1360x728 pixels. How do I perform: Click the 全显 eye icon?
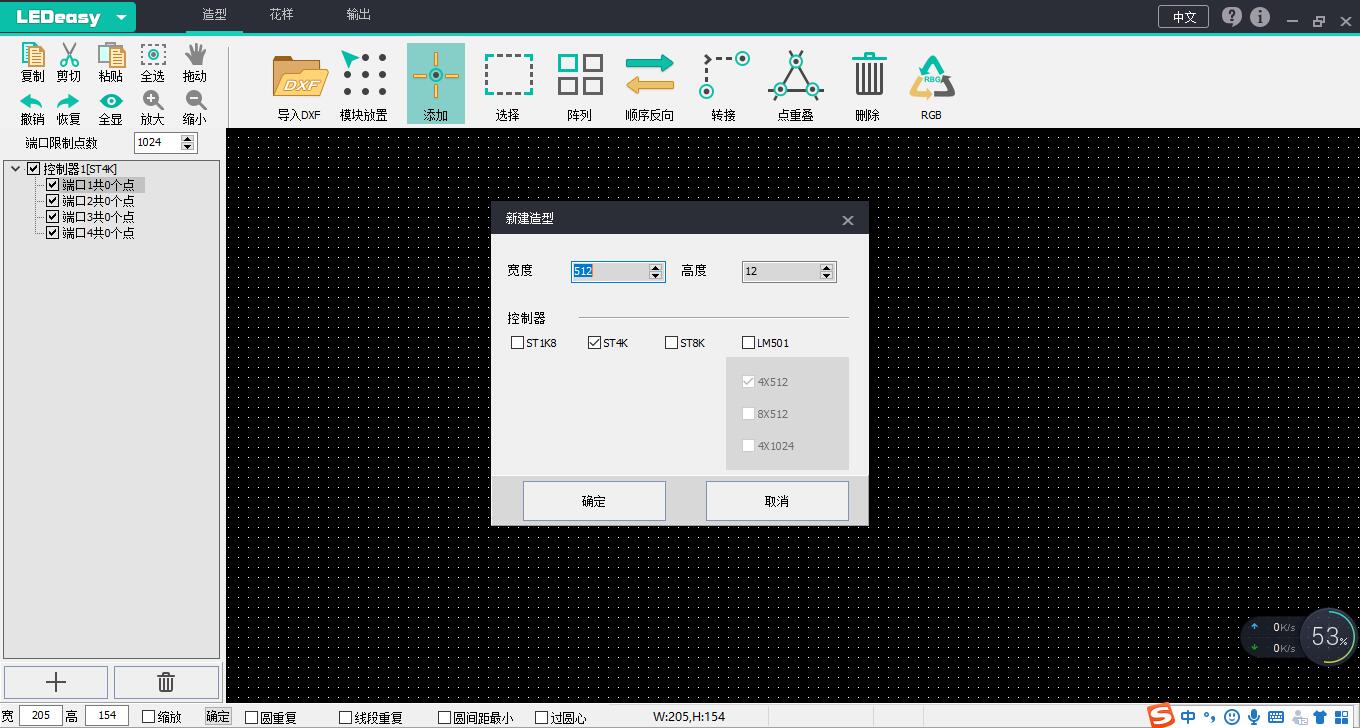110,101
